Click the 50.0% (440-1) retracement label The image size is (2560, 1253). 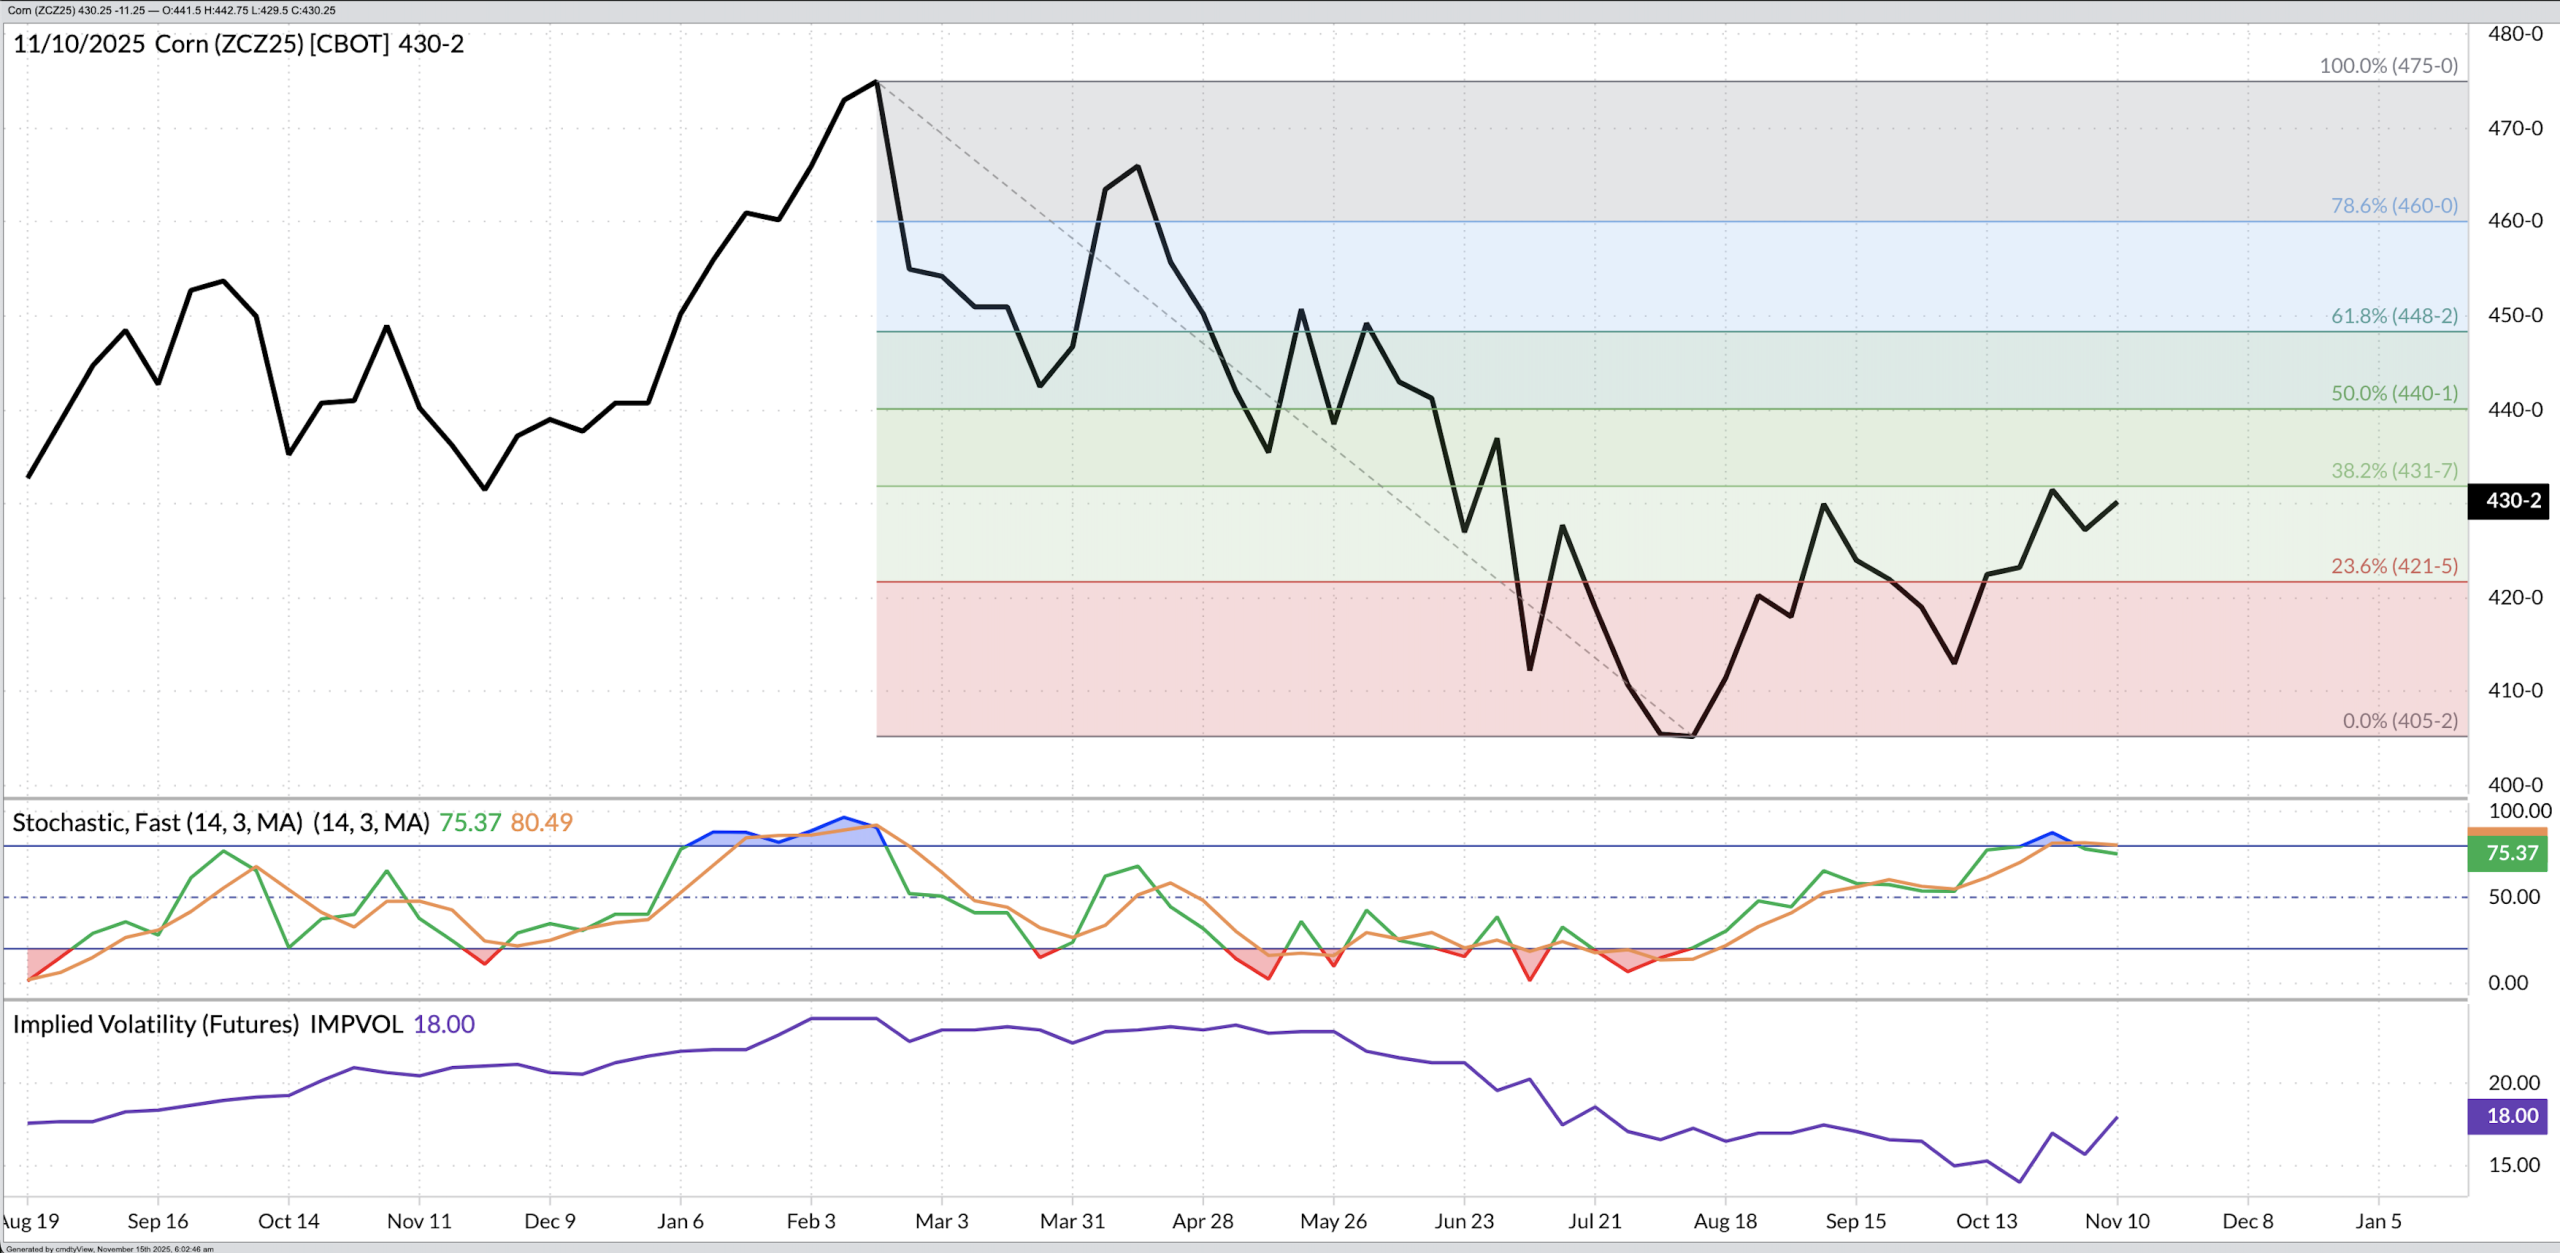[x=2393, y=394]
